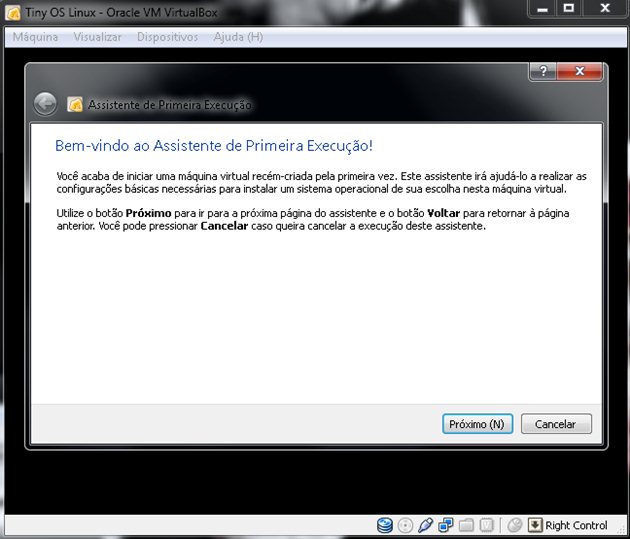Click the Assistente de Primeira Execução title text
630x539 pixels.
[x=170, y=105]
